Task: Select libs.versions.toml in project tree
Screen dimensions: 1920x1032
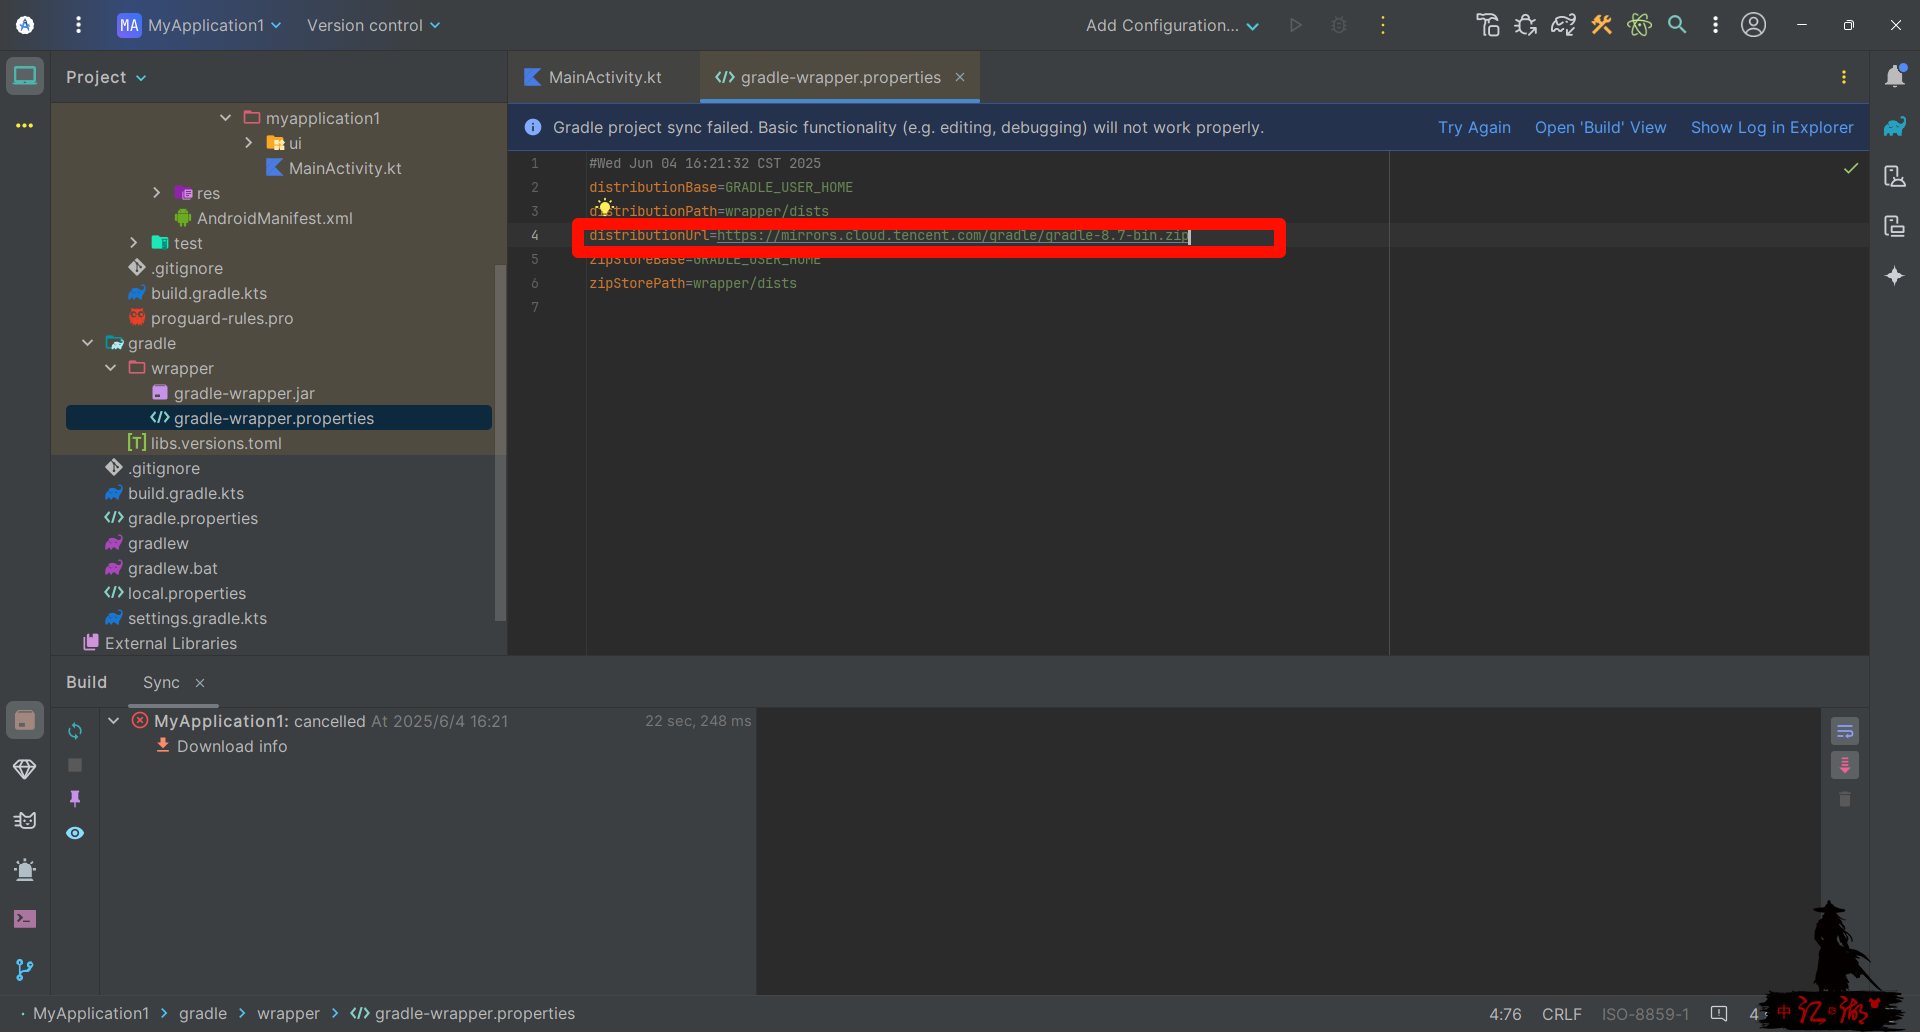Action: click(x=216, y=443)
